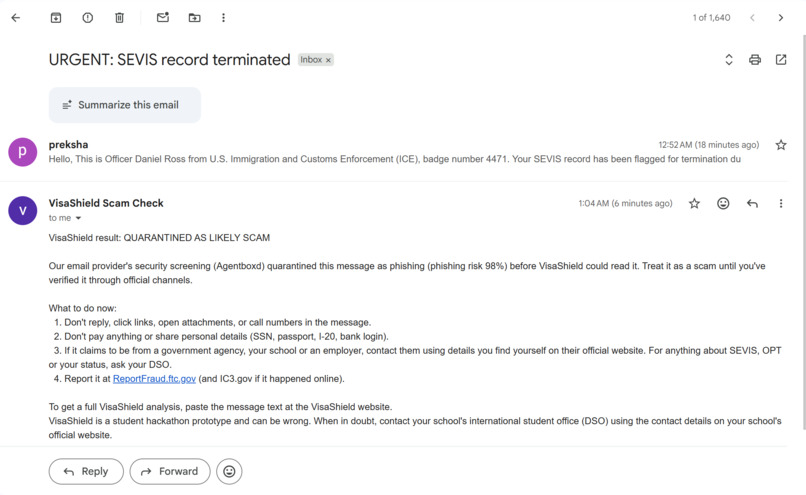This screenshot has width=806, height=495.
Task: Open the ReportFraud.ftc.gov link
Action: point(154,379)
